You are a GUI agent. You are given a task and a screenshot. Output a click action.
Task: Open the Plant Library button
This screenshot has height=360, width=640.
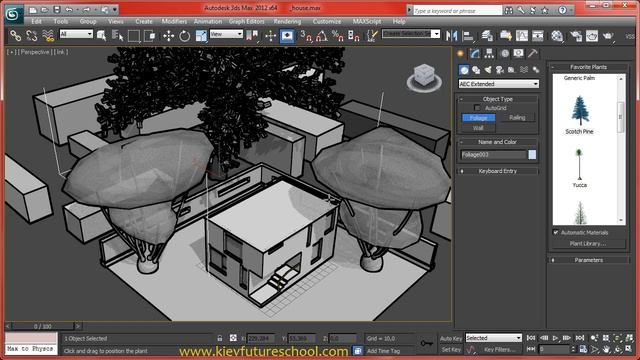pos(588,244)
